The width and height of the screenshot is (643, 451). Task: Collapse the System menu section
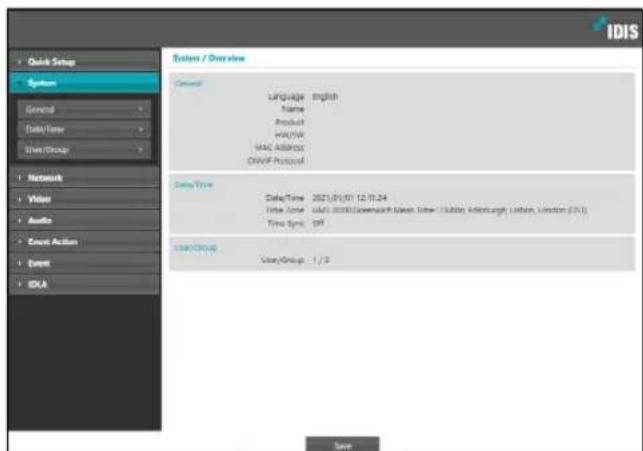84,83
